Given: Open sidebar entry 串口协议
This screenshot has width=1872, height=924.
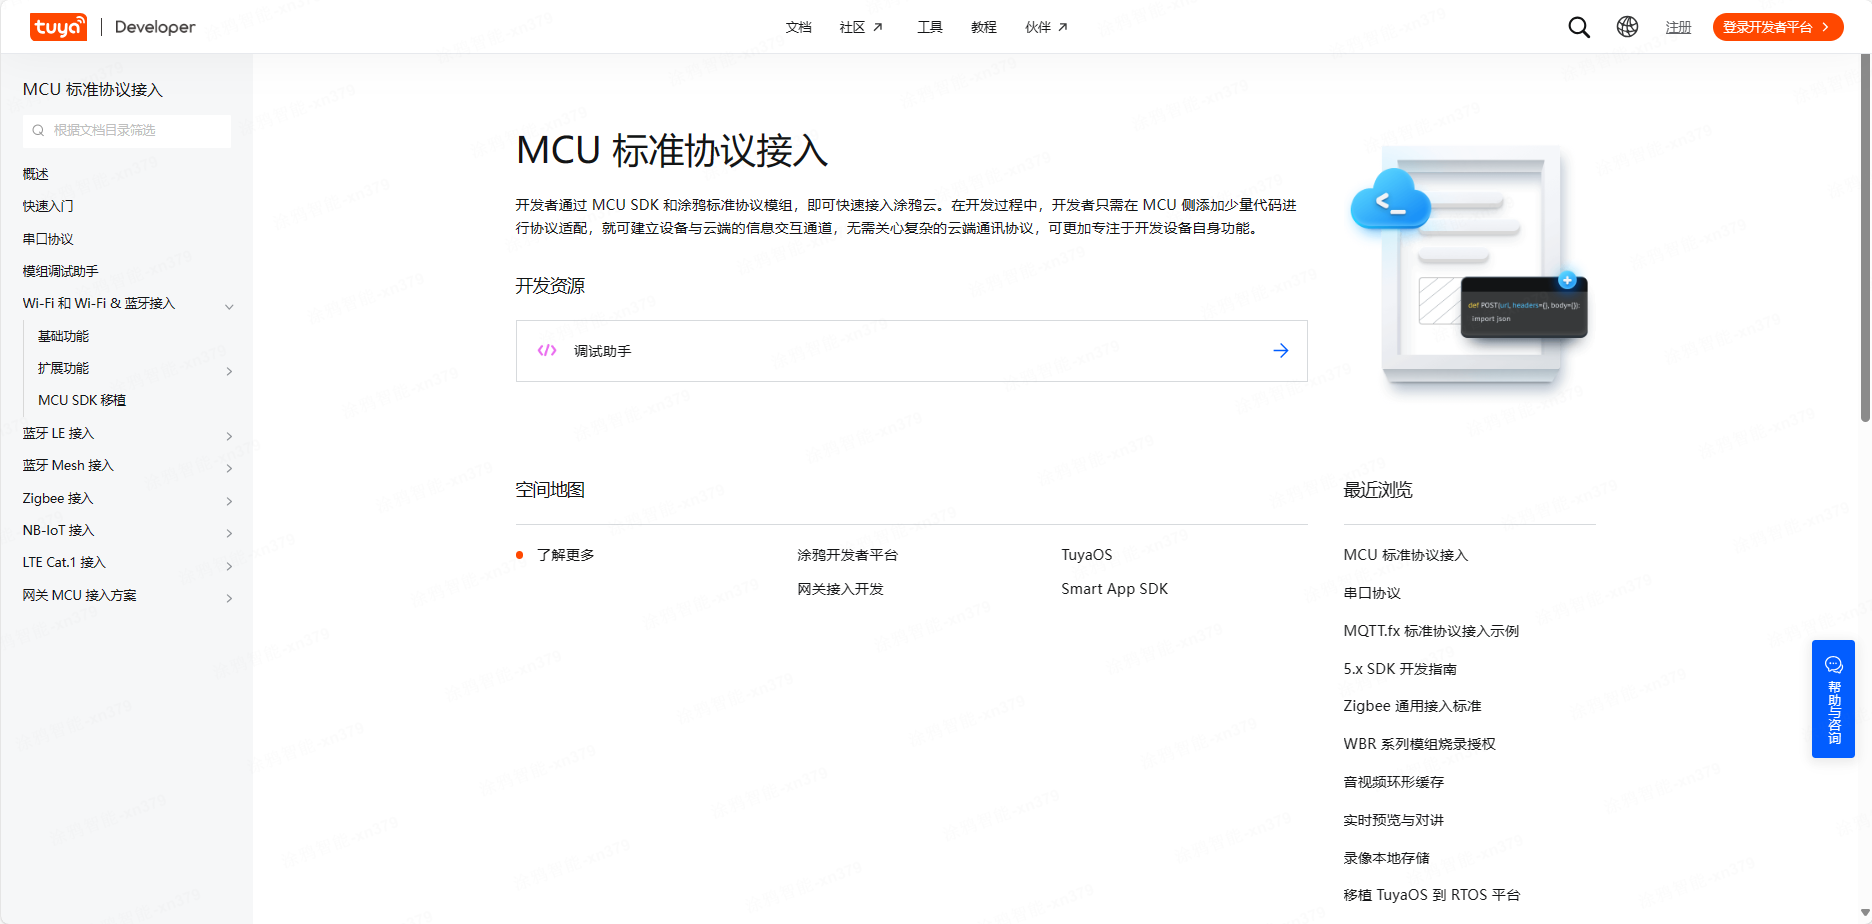Looking at the screenshot, I should point(48,239).
